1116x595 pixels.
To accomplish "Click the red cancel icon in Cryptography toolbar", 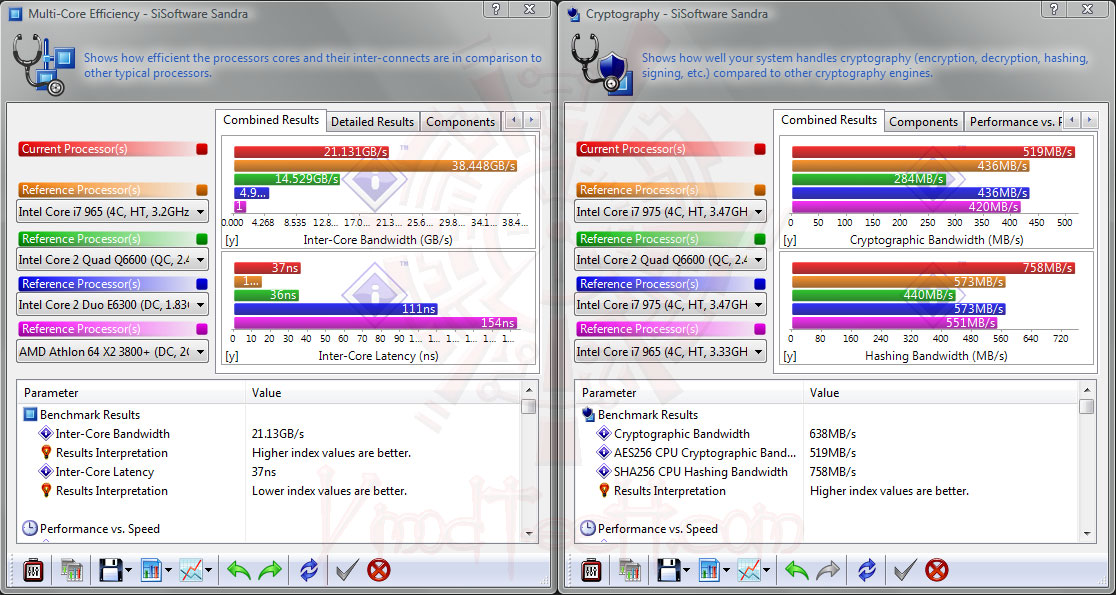I will [x=937, y=570].
